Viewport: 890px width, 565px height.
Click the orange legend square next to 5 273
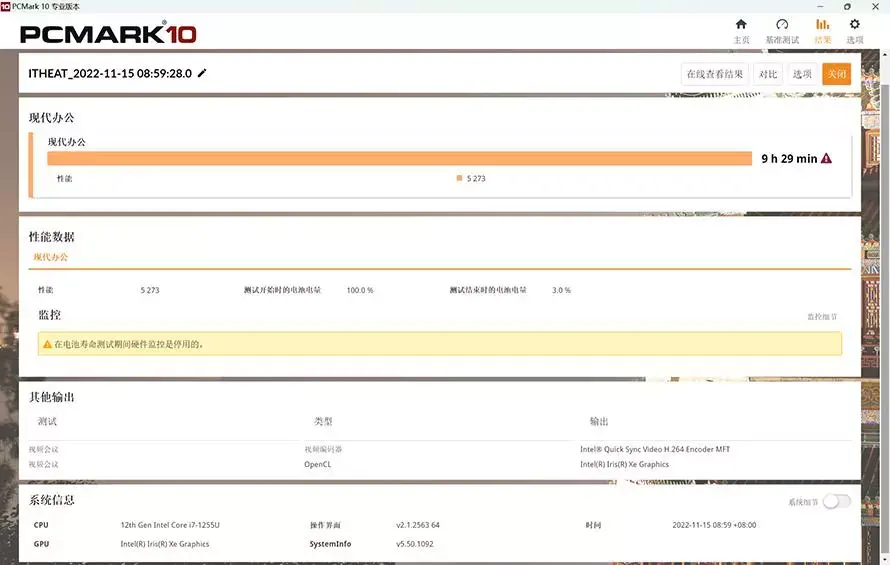tap(459, 178)
